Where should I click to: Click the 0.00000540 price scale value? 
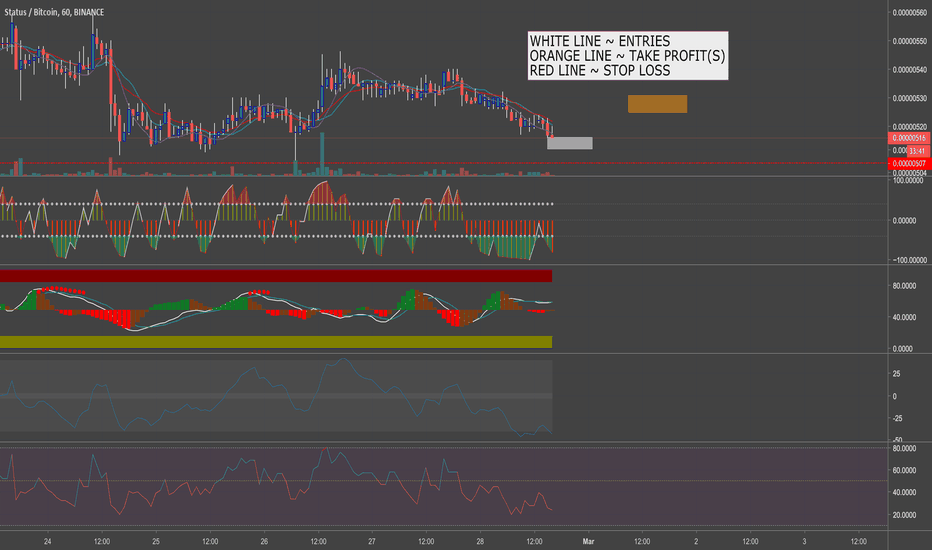[x=909, y=70]
